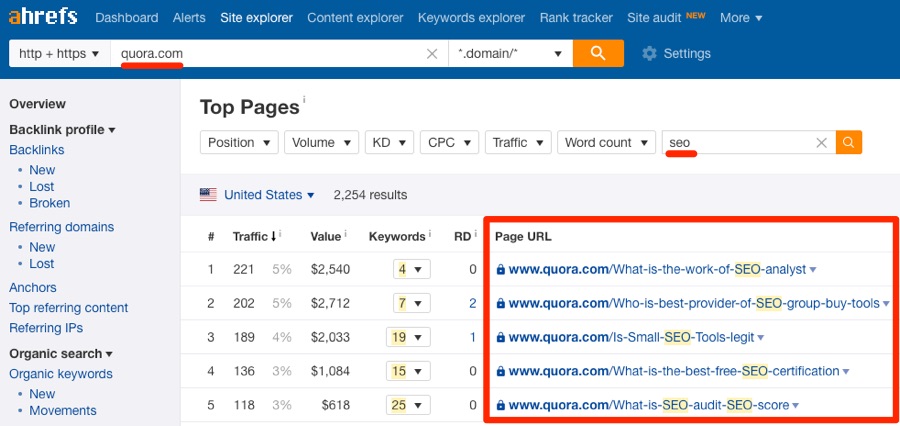Viewport: 900px width, 426px height.
Task: Open the http + https protocol dropdown
Action: [x=59, y=54]
